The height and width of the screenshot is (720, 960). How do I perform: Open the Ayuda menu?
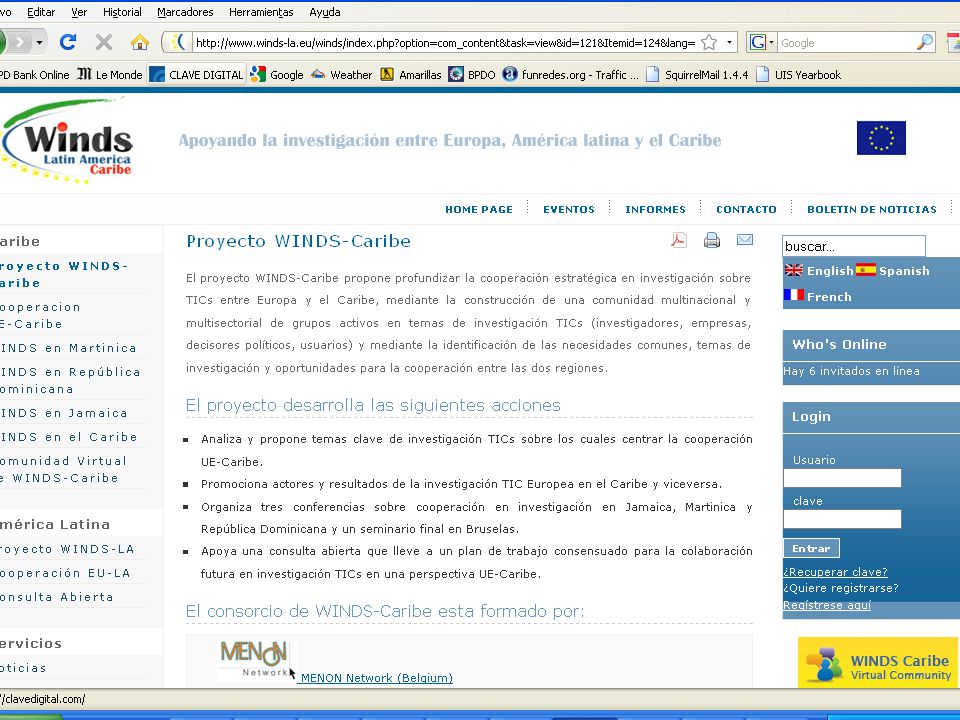click(324, 12)
